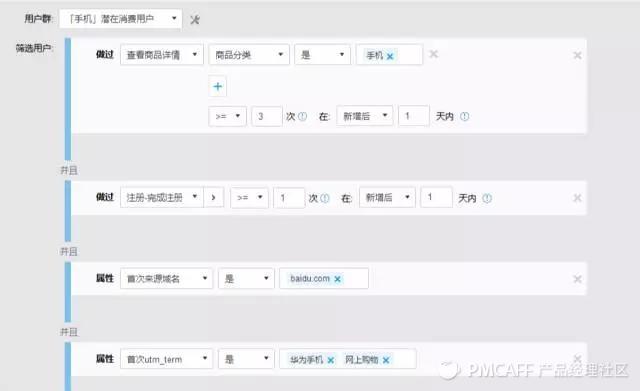Click the 手机 tag input field
Screen dimensions: 640x391
tap(389, 55)
